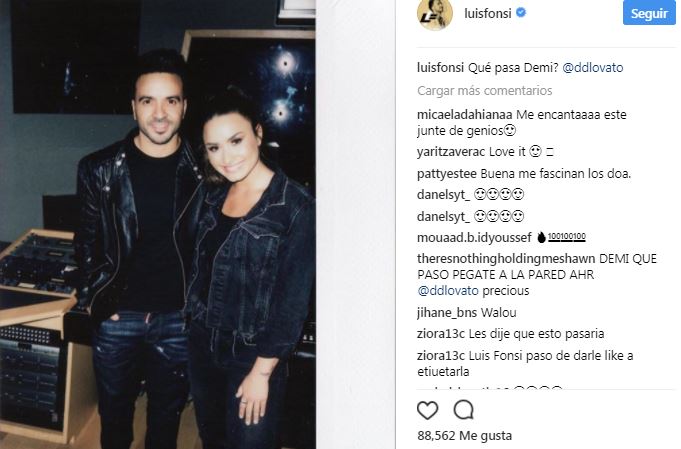Viewport: 681px width, 449px height.
Task: Open luisfonsi profile avatar picture
Action: 435,13
